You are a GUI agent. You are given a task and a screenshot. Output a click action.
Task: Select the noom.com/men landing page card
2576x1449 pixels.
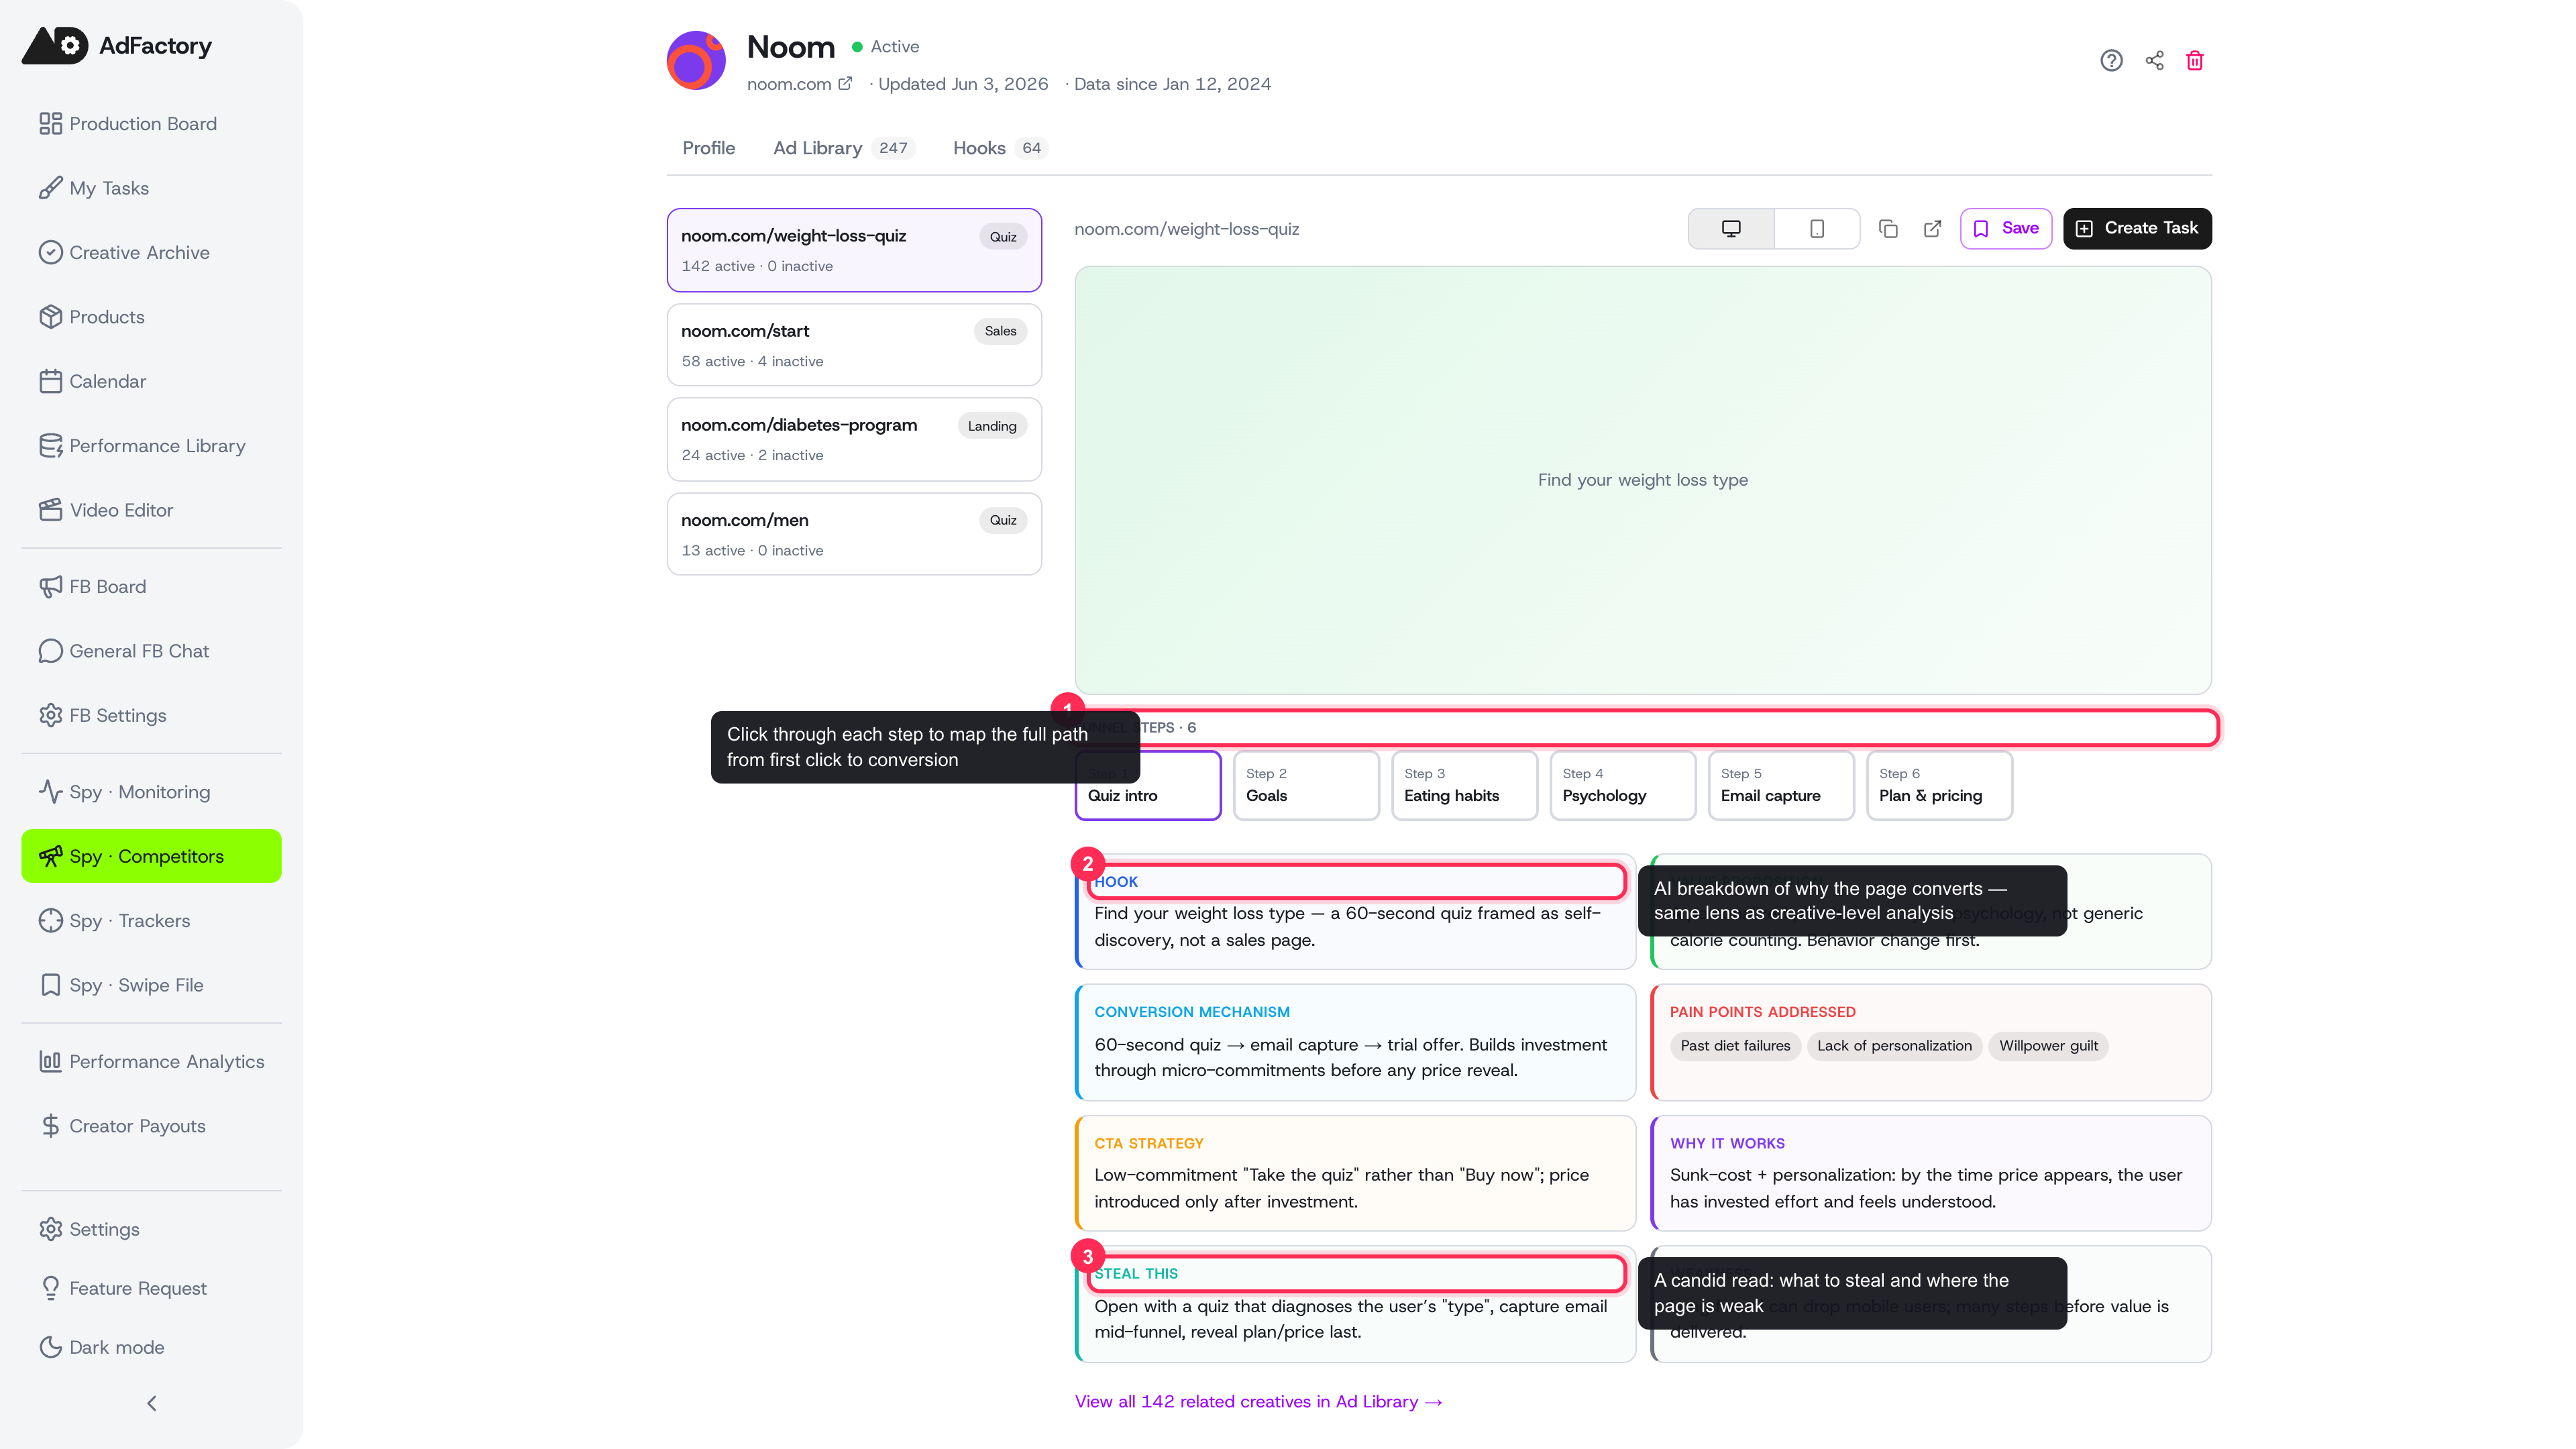tap(854, 534)
